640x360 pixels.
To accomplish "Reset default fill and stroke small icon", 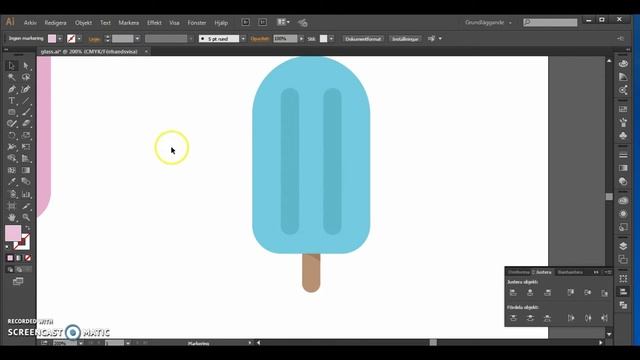I will point(7,247).
